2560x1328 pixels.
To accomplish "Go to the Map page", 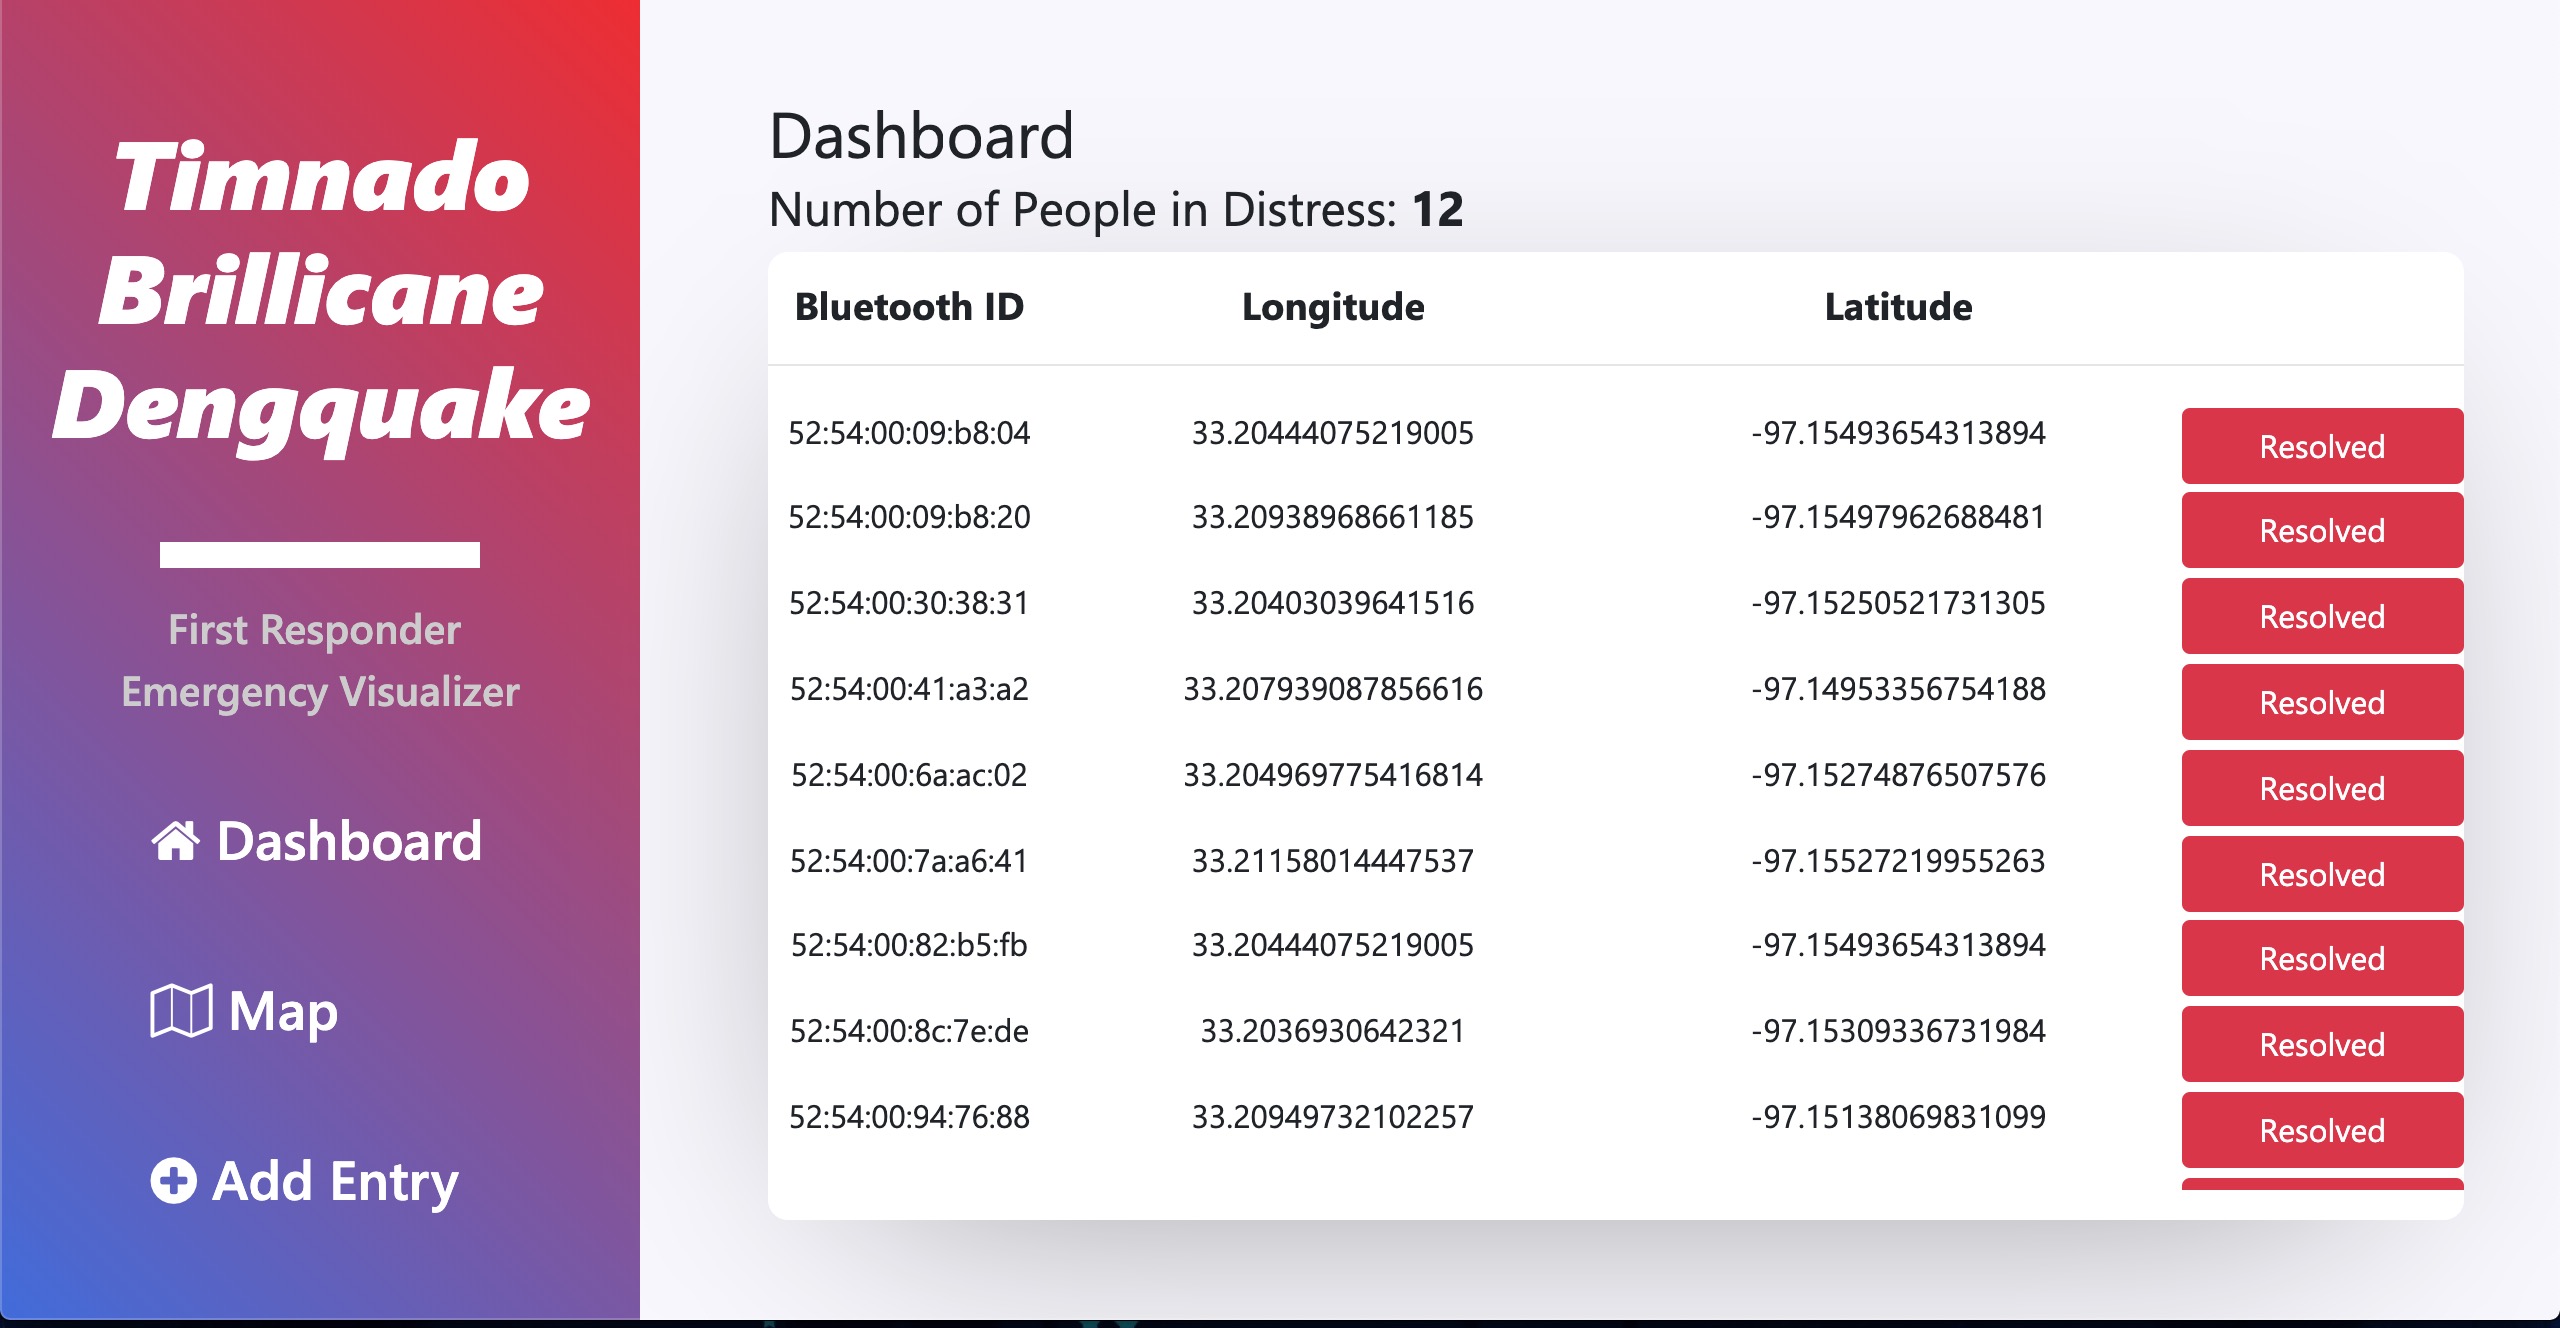I will tap(283, 1011).
